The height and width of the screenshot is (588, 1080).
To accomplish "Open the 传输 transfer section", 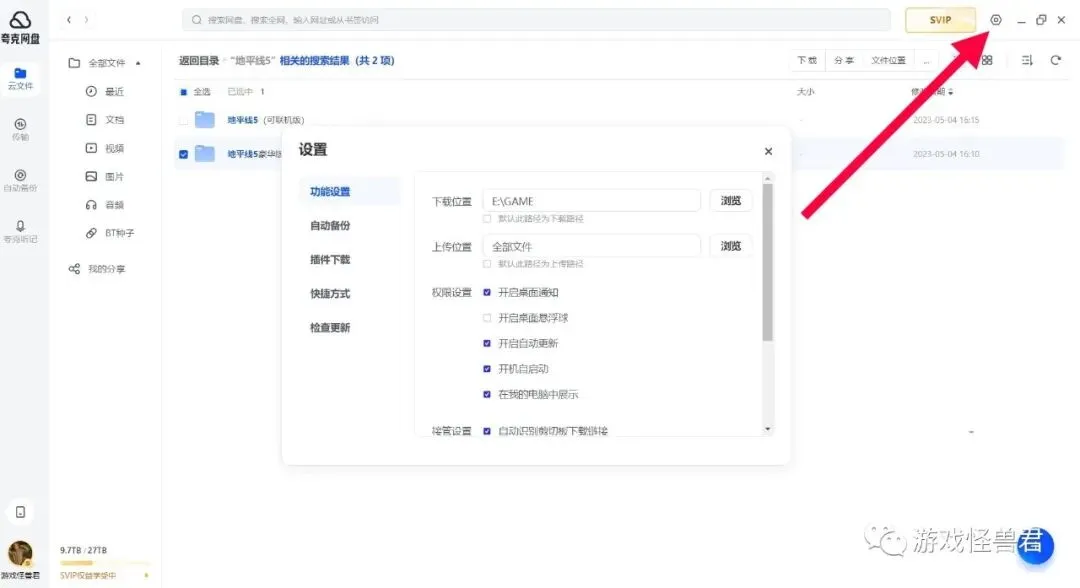I will (x=20, y=129).
